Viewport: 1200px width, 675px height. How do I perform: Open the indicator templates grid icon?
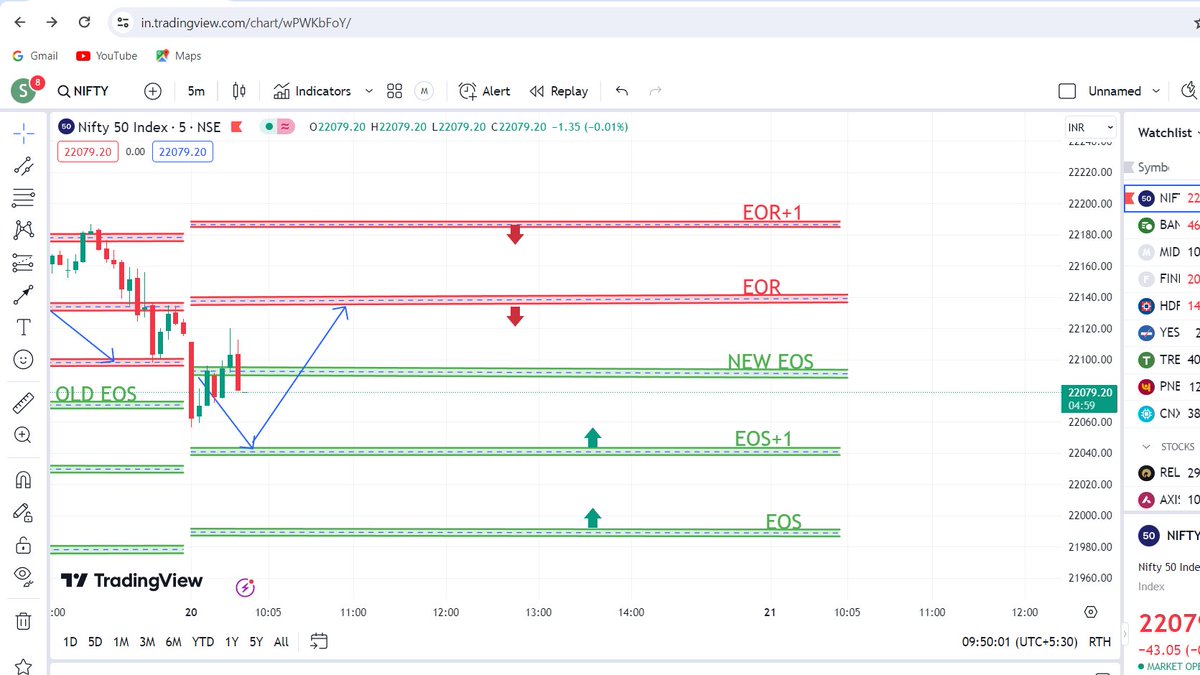(x=394, y=90)
